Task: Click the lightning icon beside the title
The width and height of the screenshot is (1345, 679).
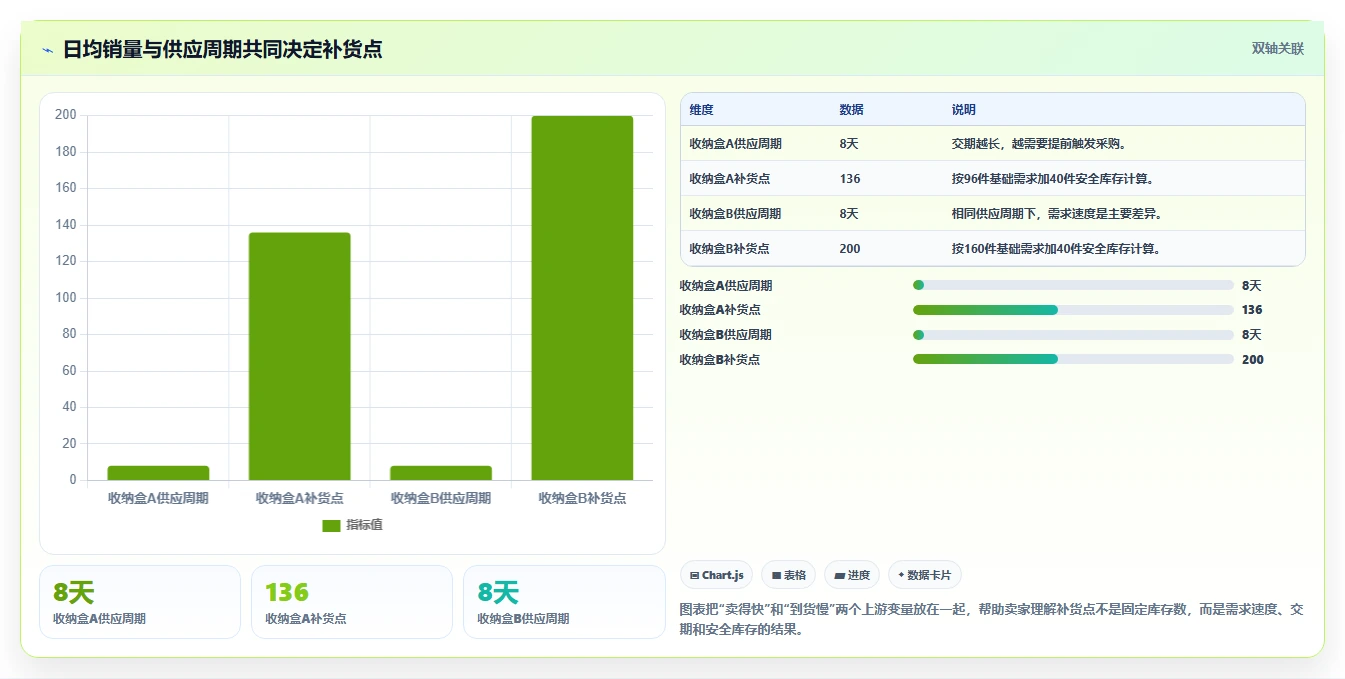Action: (47, 50)
